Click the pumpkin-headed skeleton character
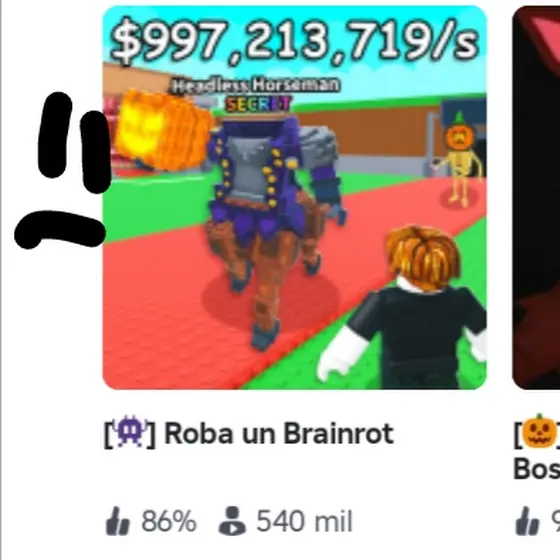The image size is (560, 560). click(459, 160)
